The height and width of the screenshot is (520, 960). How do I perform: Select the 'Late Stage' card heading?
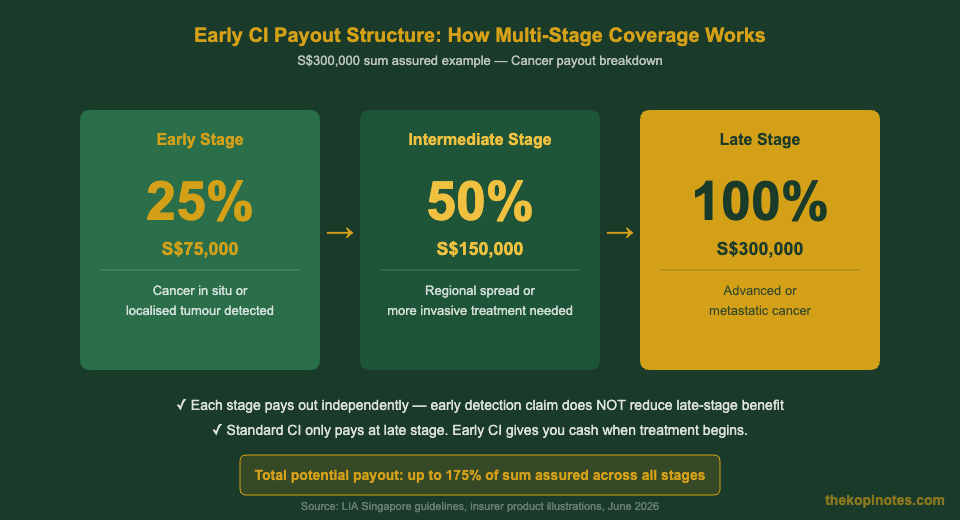pos(760,140)
